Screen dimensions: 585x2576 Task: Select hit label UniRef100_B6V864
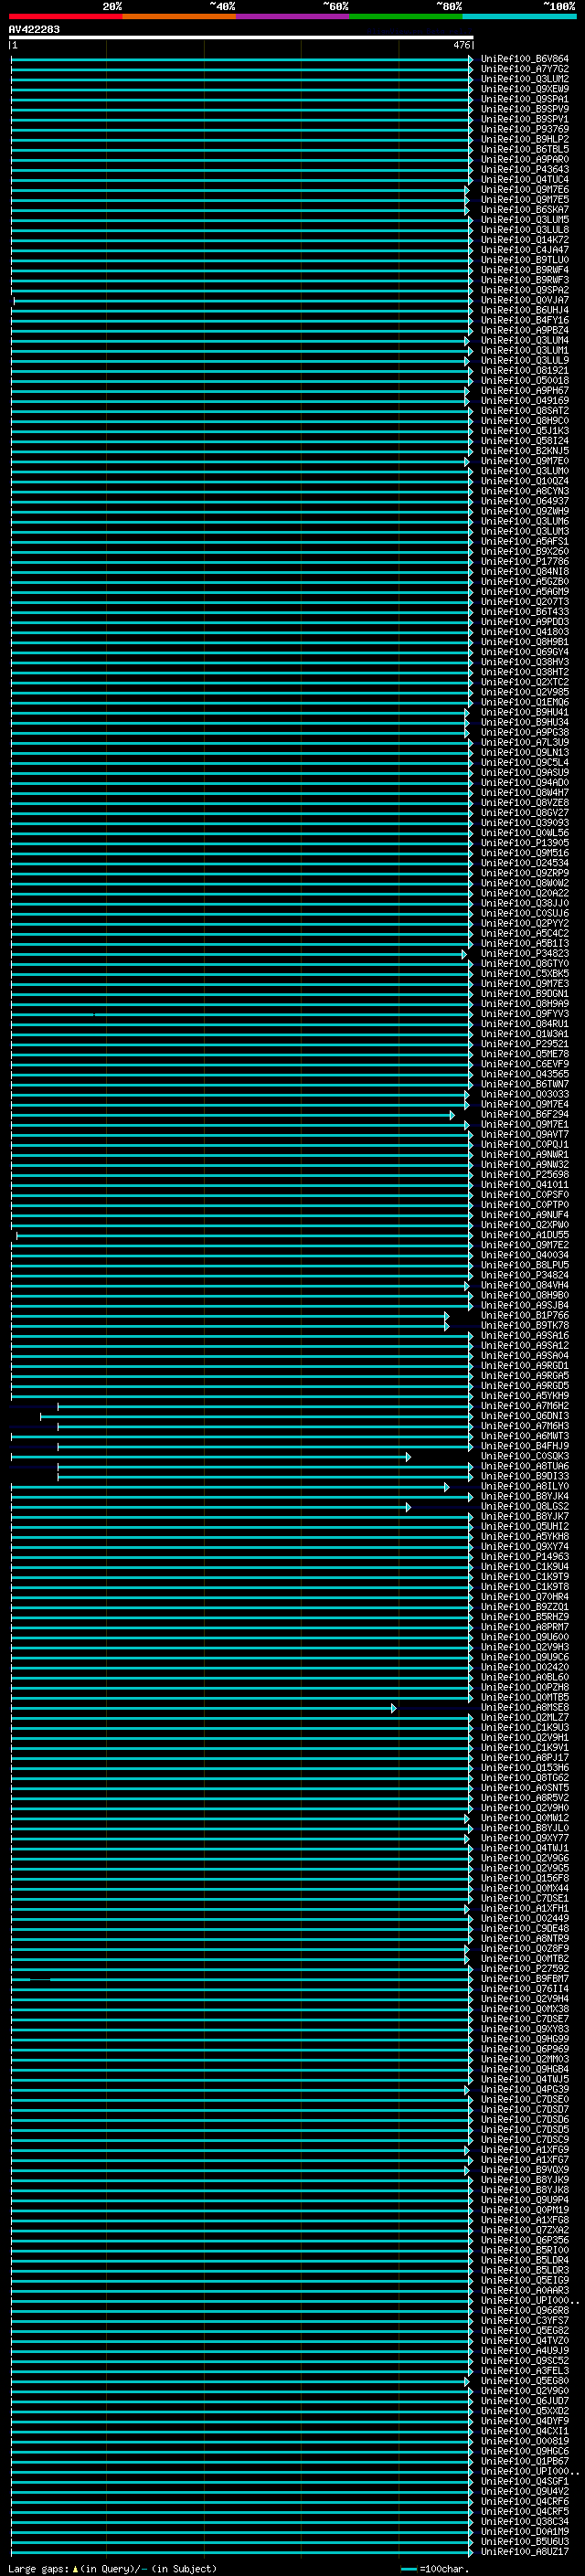click(x=525, y=59)
